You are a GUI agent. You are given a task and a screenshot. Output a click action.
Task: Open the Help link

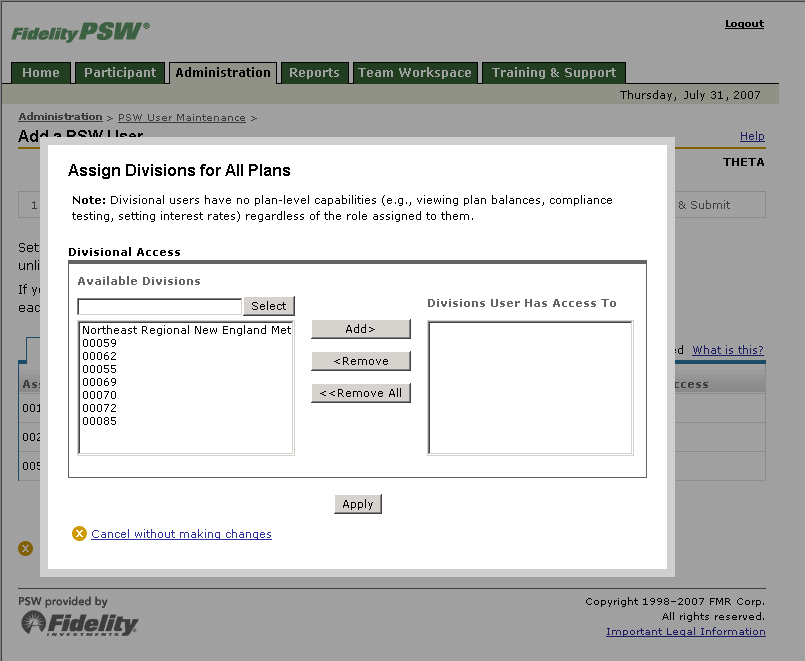coord(752,136)
